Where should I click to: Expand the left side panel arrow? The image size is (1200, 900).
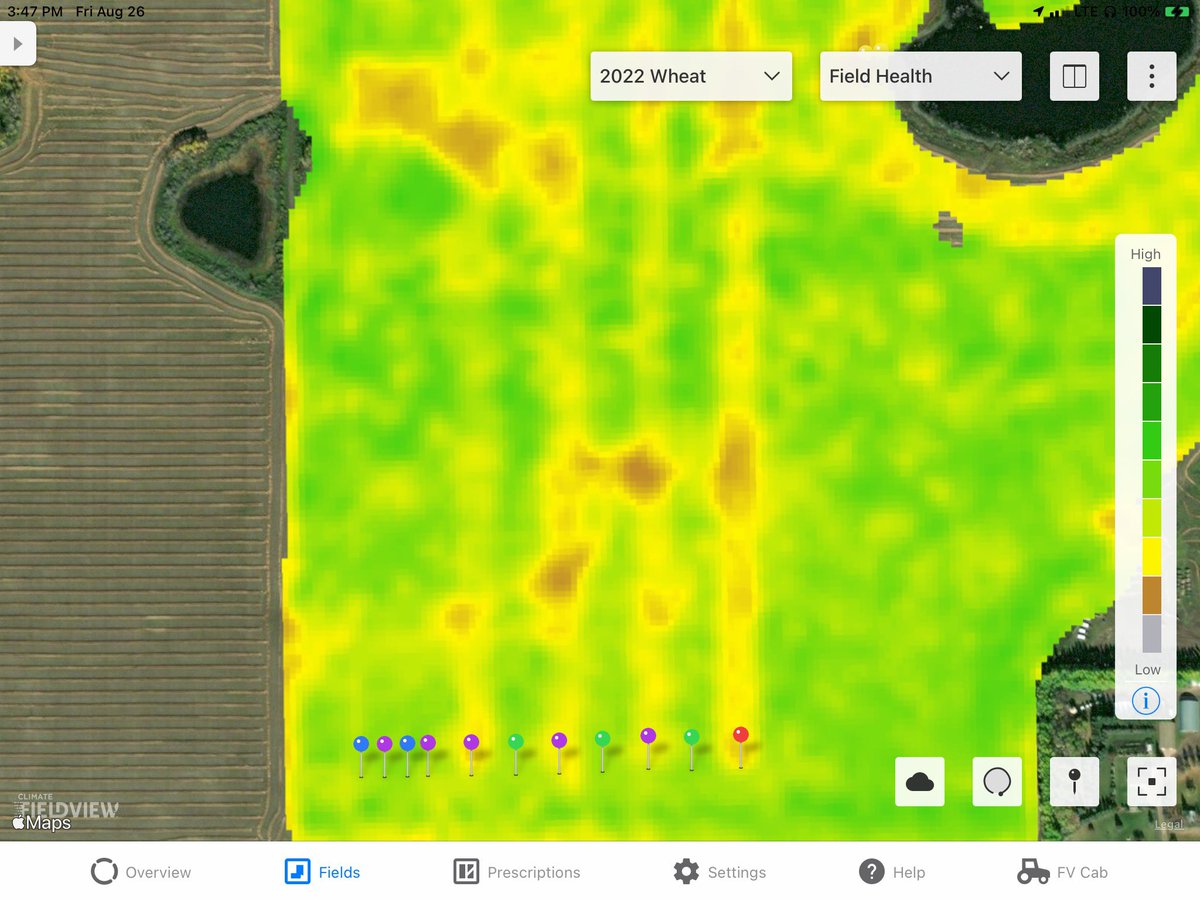[17, 44]
